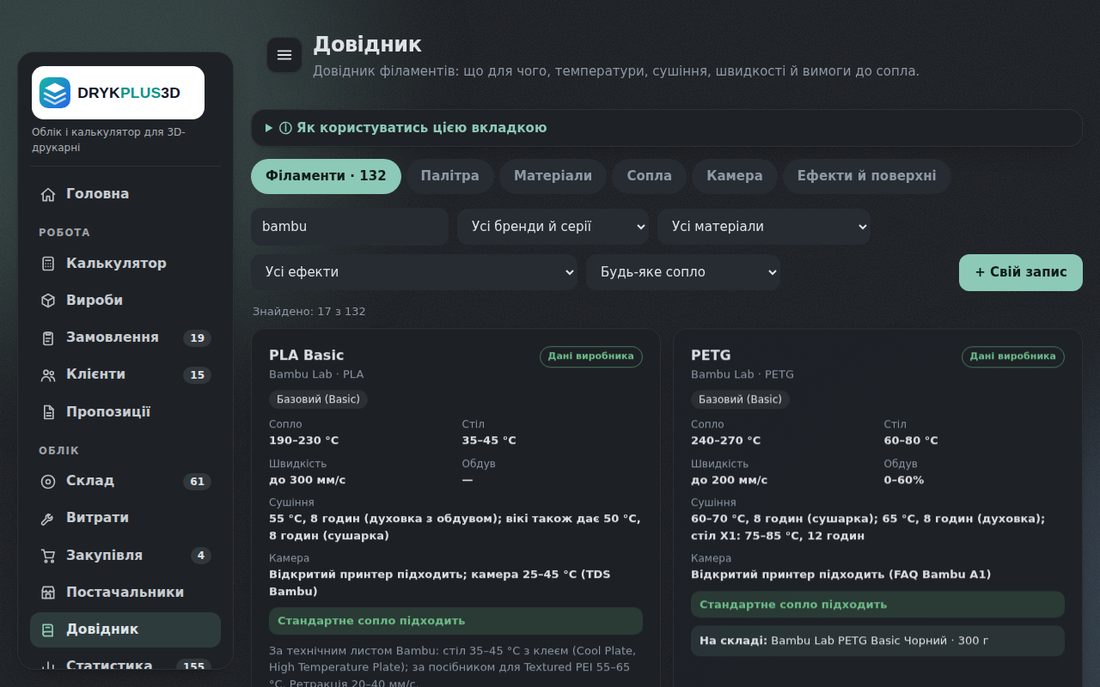Click the 15 badge next to Клієнти
The image size is (1100, 687).
pos(197,375)
